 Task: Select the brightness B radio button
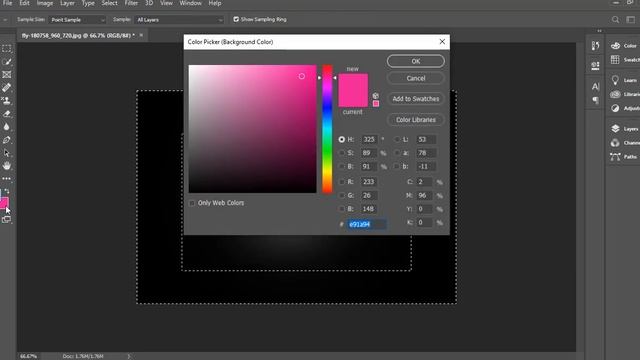tap(342, 167)
